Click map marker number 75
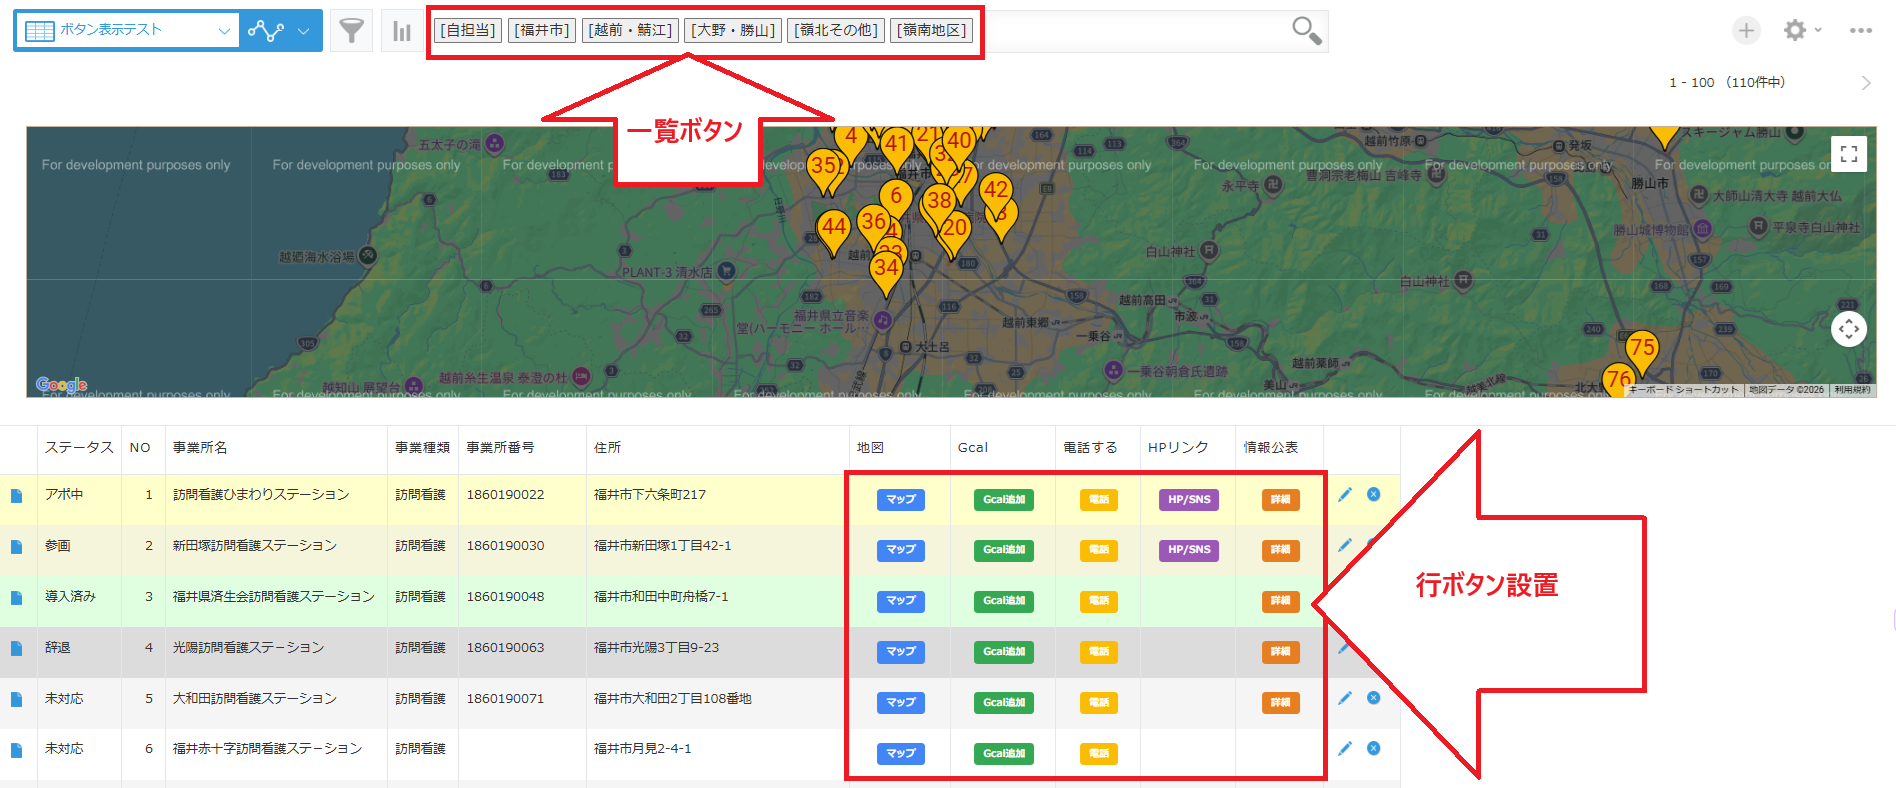The height and width of the screenshot is (788, 1896). [1641, 349]
